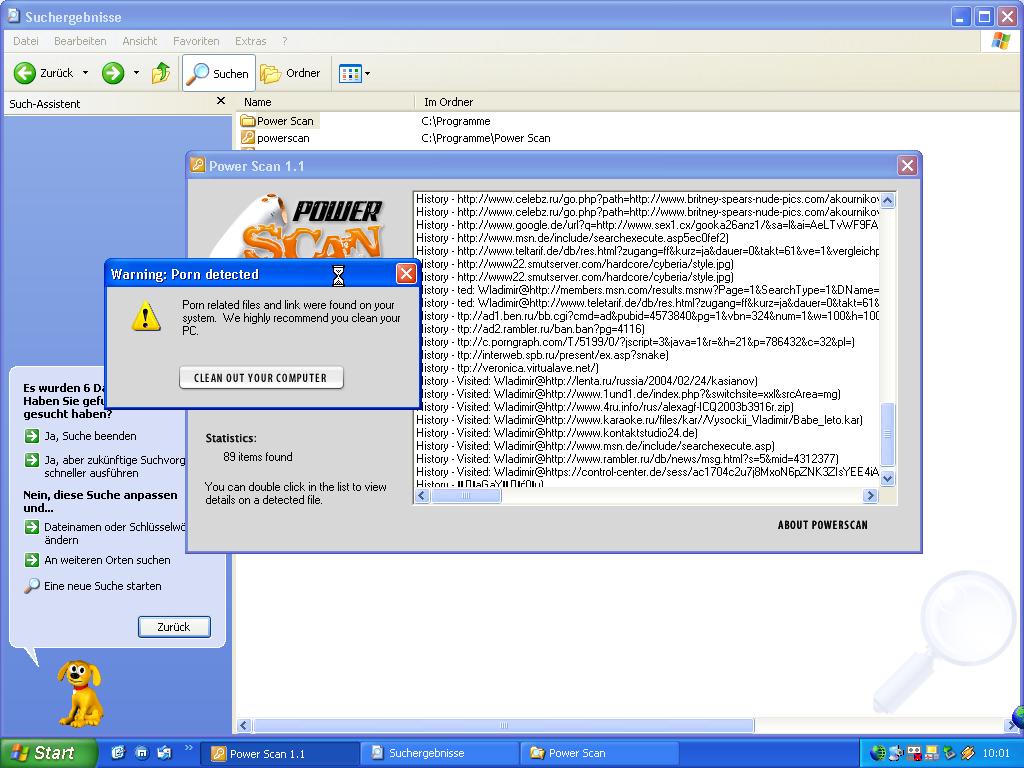Open the dropdown arrow next to toolbar Zurück
The image size is (1024, 768).
click(86, 73)
